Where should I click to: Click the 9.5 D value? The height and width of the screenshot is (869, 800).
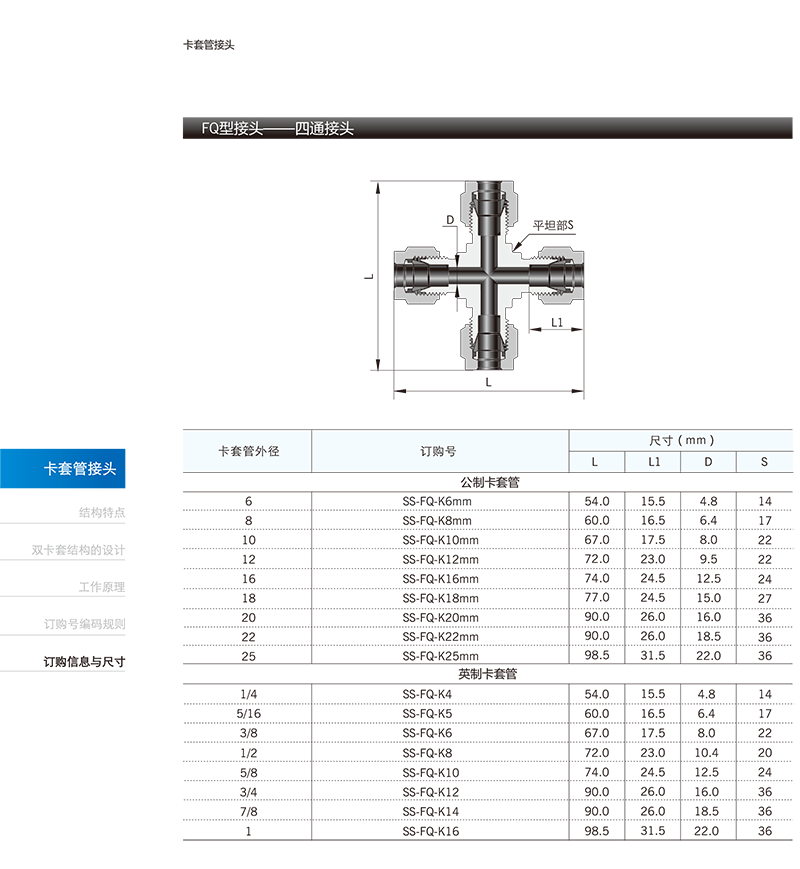point(708,559)
